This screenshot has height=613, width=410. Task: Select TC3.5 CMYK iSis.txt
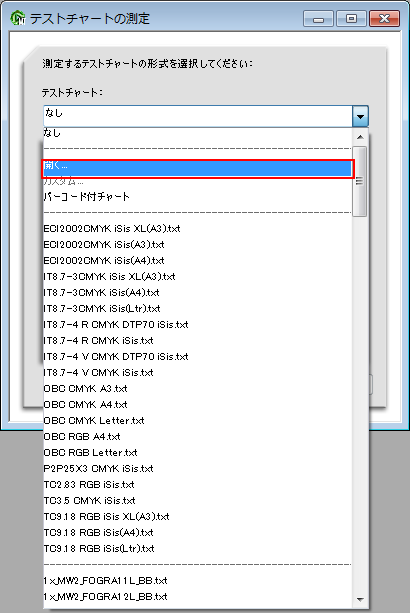[197, 501]
